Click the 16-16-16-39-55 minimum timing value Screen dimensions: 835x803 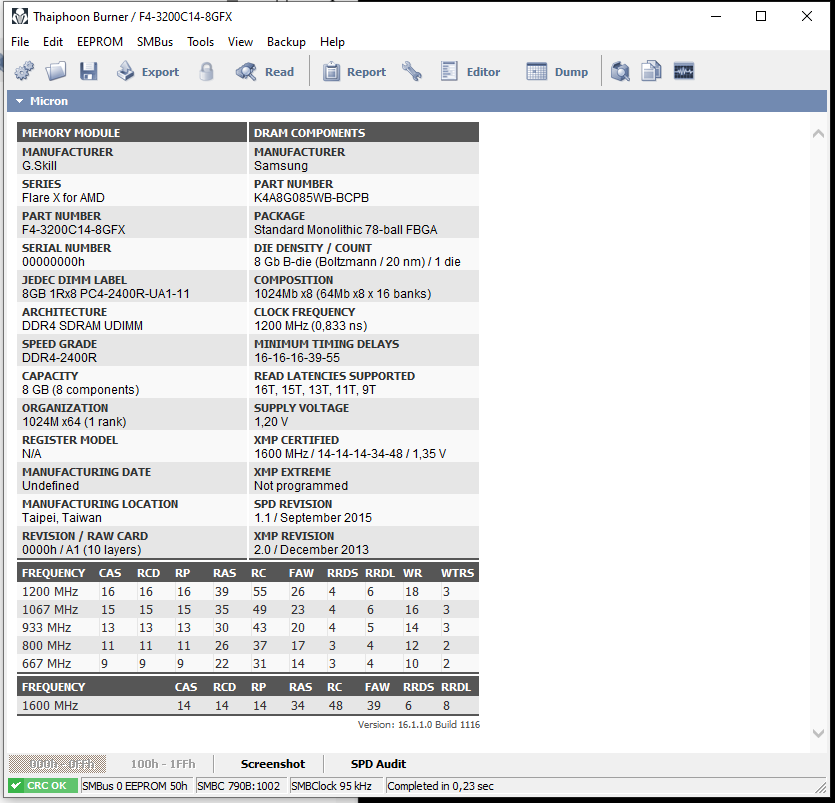(297, 358)
